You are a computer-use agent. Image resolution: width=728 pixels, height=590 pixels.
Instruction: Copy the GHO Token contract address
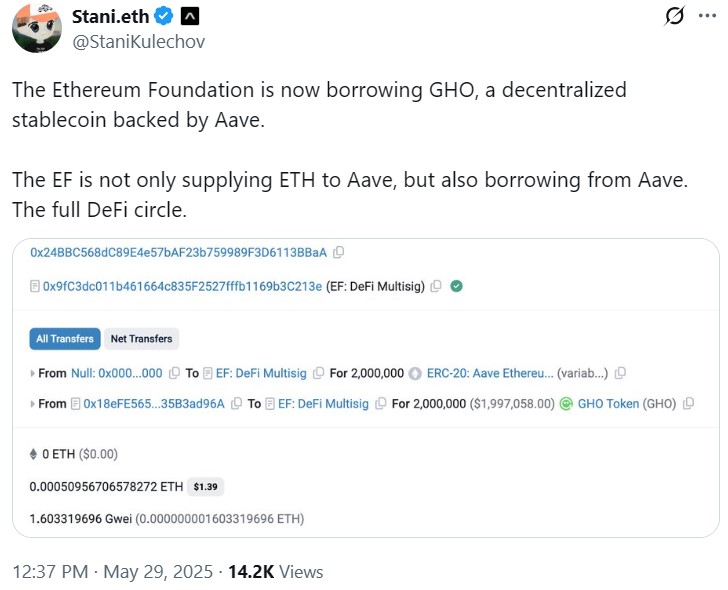[688, 404]
